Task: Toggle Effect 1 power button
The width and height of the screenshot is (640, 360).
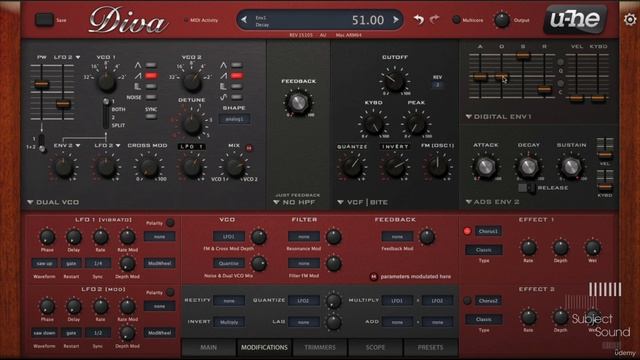Action: pyautogui.click(x=467, y=231)
